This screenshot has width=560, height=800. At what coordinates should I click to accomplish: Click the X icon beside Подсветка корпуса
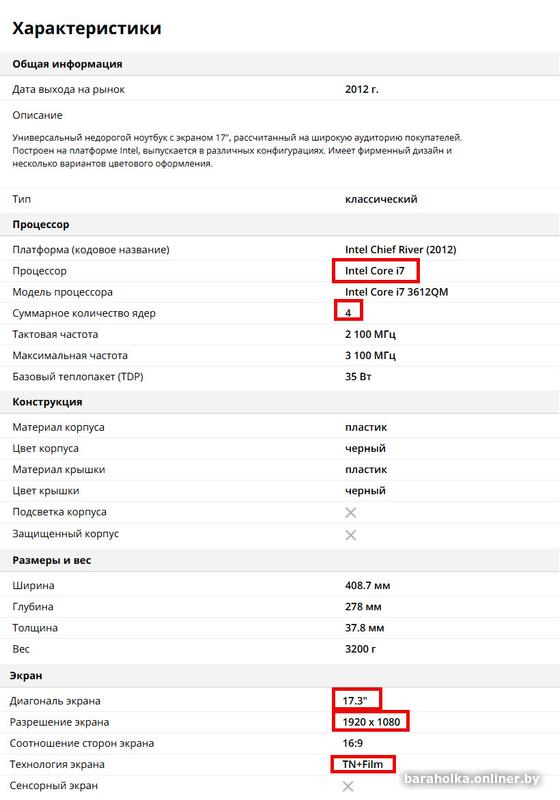click(x=350, y=512)
